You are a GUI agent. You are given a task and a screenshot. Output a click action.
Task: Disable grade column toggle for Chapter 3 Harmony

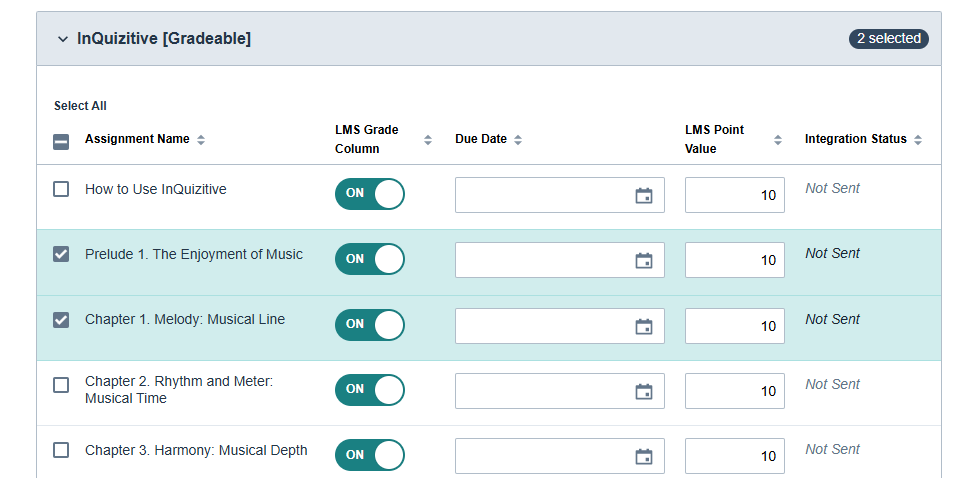pos(370,455)
